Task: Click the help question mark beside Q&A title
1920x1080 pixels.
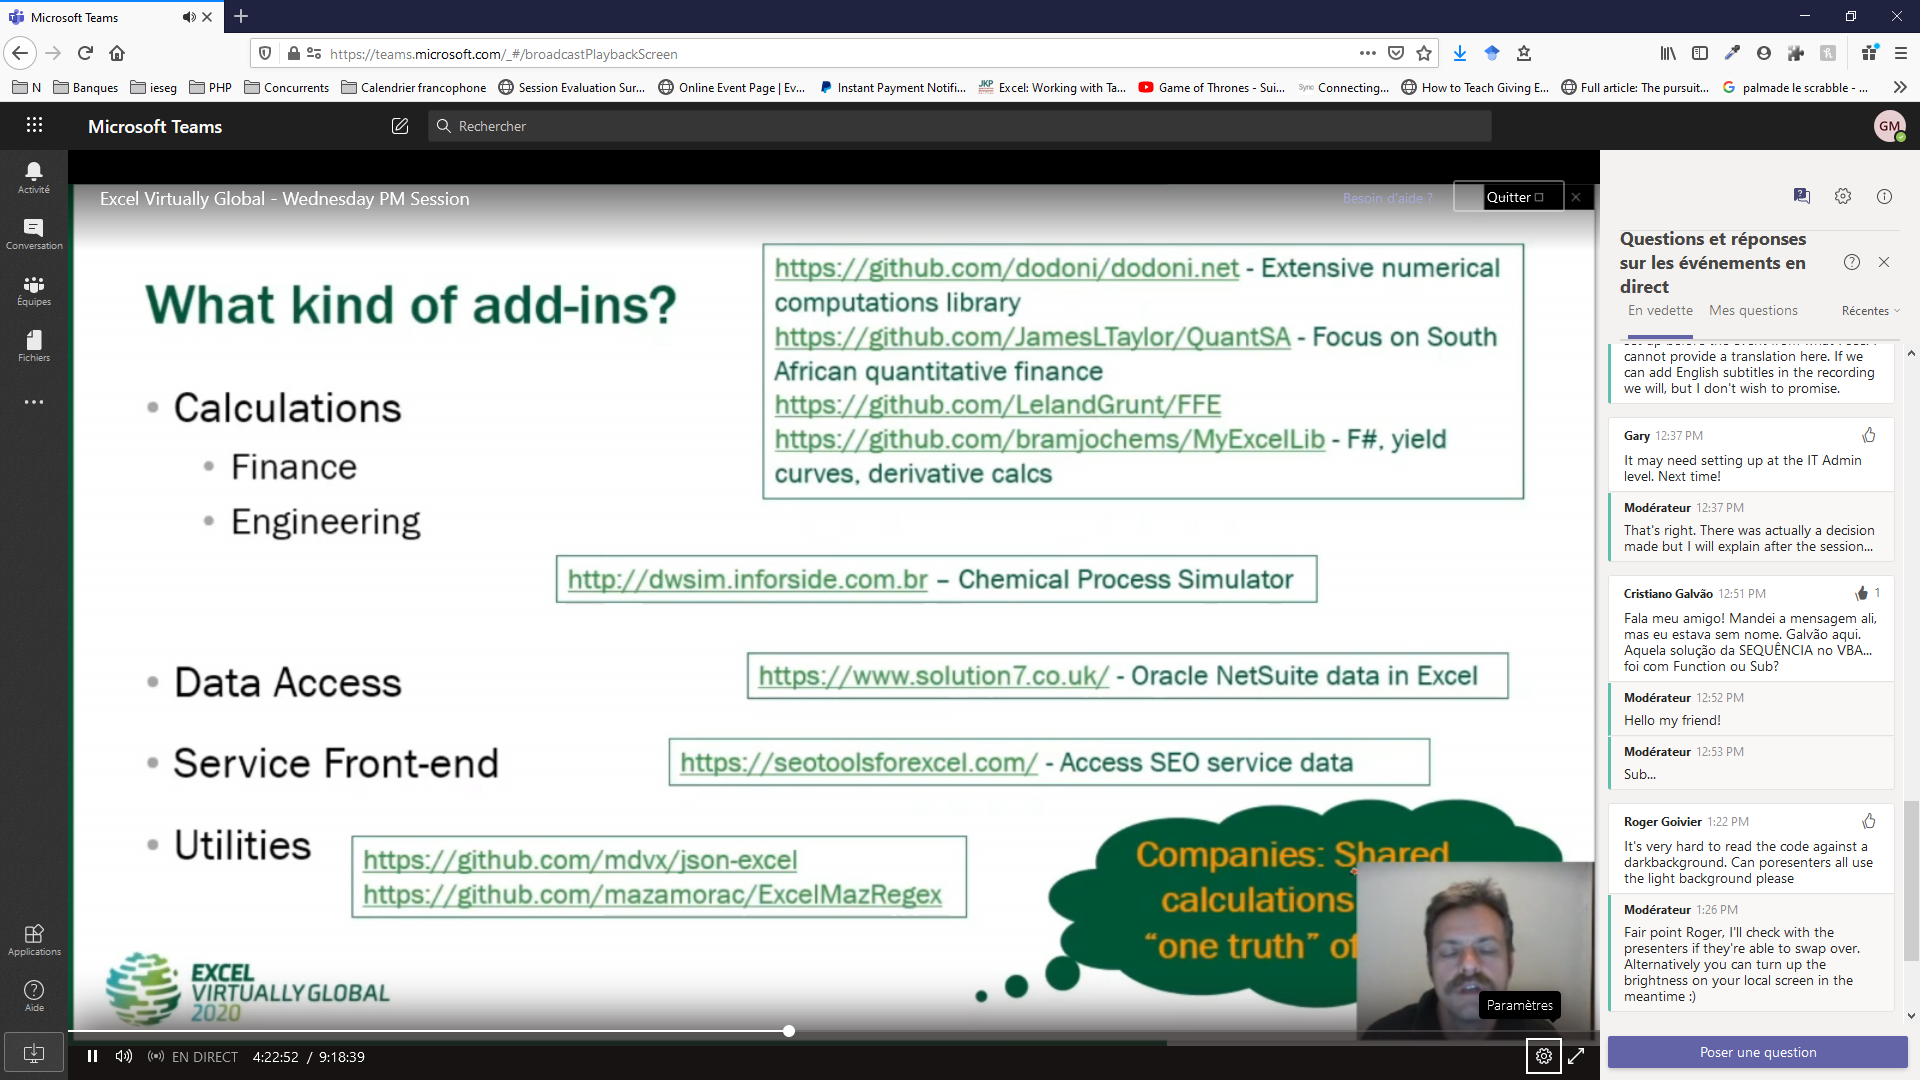Action: (1852, 262)
